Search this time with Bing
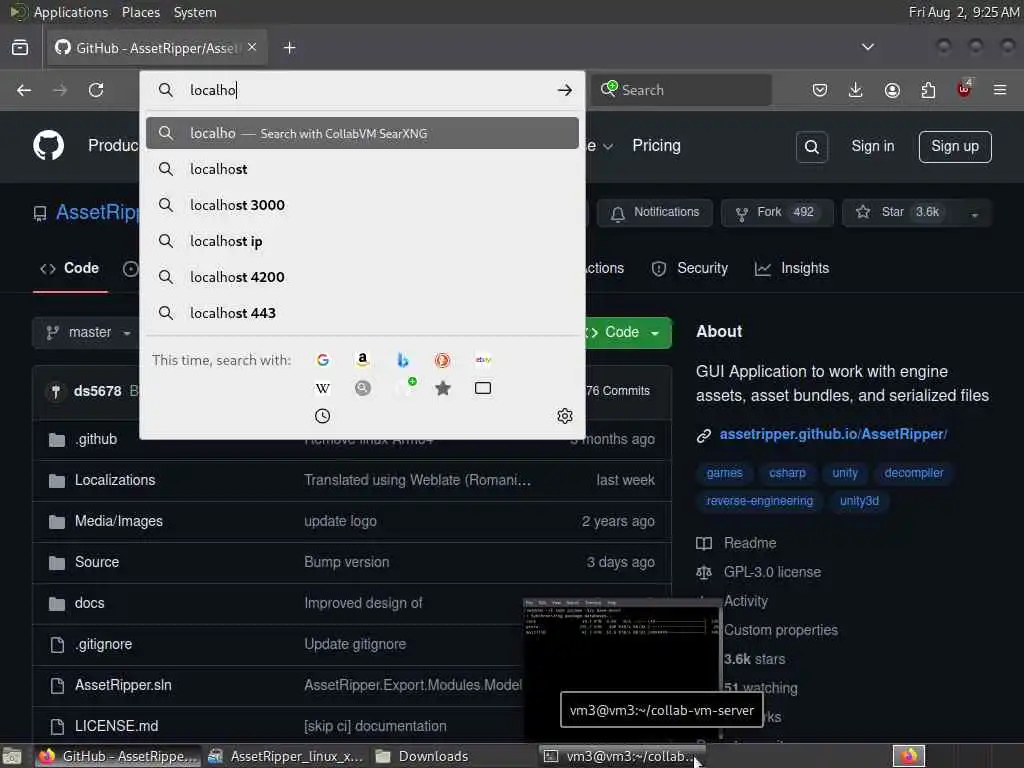 coord(402,360)
